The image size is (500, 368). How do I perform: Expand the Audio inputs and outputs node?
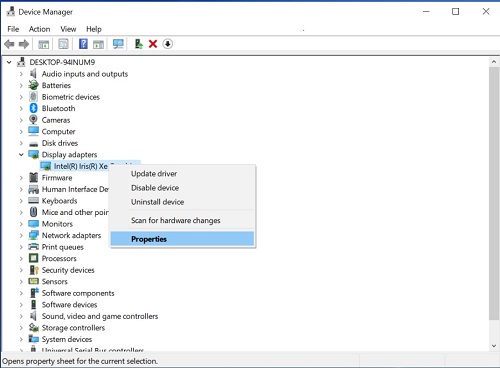coord(21,74)
